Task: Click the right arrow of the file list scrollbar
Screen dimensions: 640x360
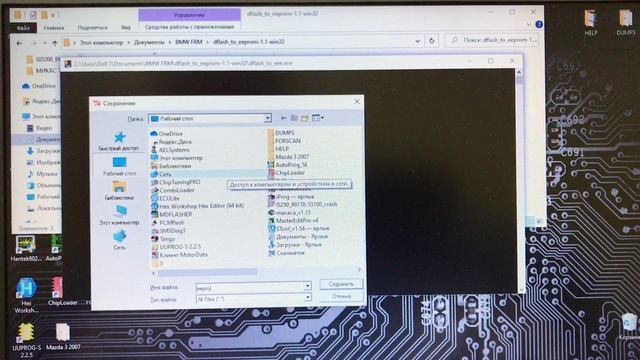Action: point(359,270)
